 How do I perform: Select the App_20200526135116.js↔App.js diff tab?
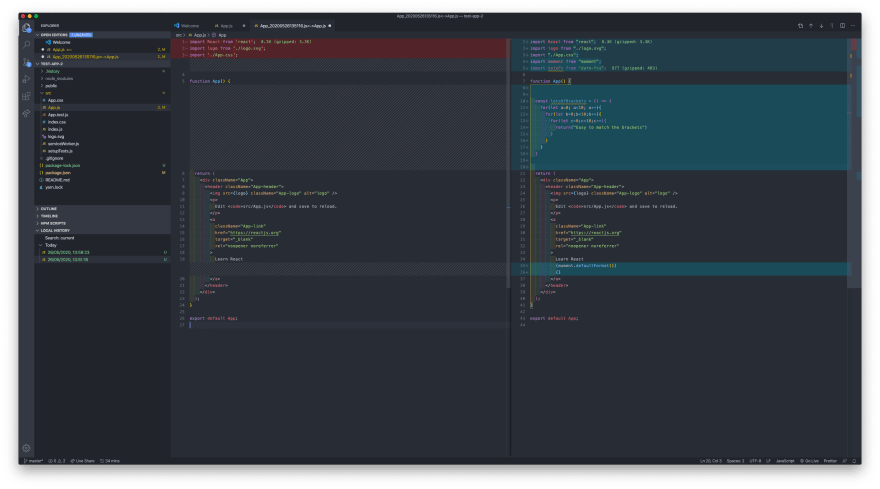tap(290, 26)
